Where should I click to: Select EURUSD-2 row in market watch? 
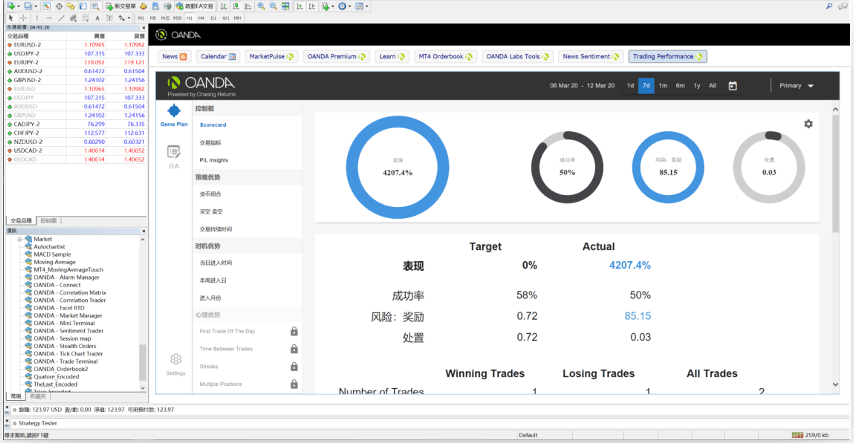tap(76, 45)
